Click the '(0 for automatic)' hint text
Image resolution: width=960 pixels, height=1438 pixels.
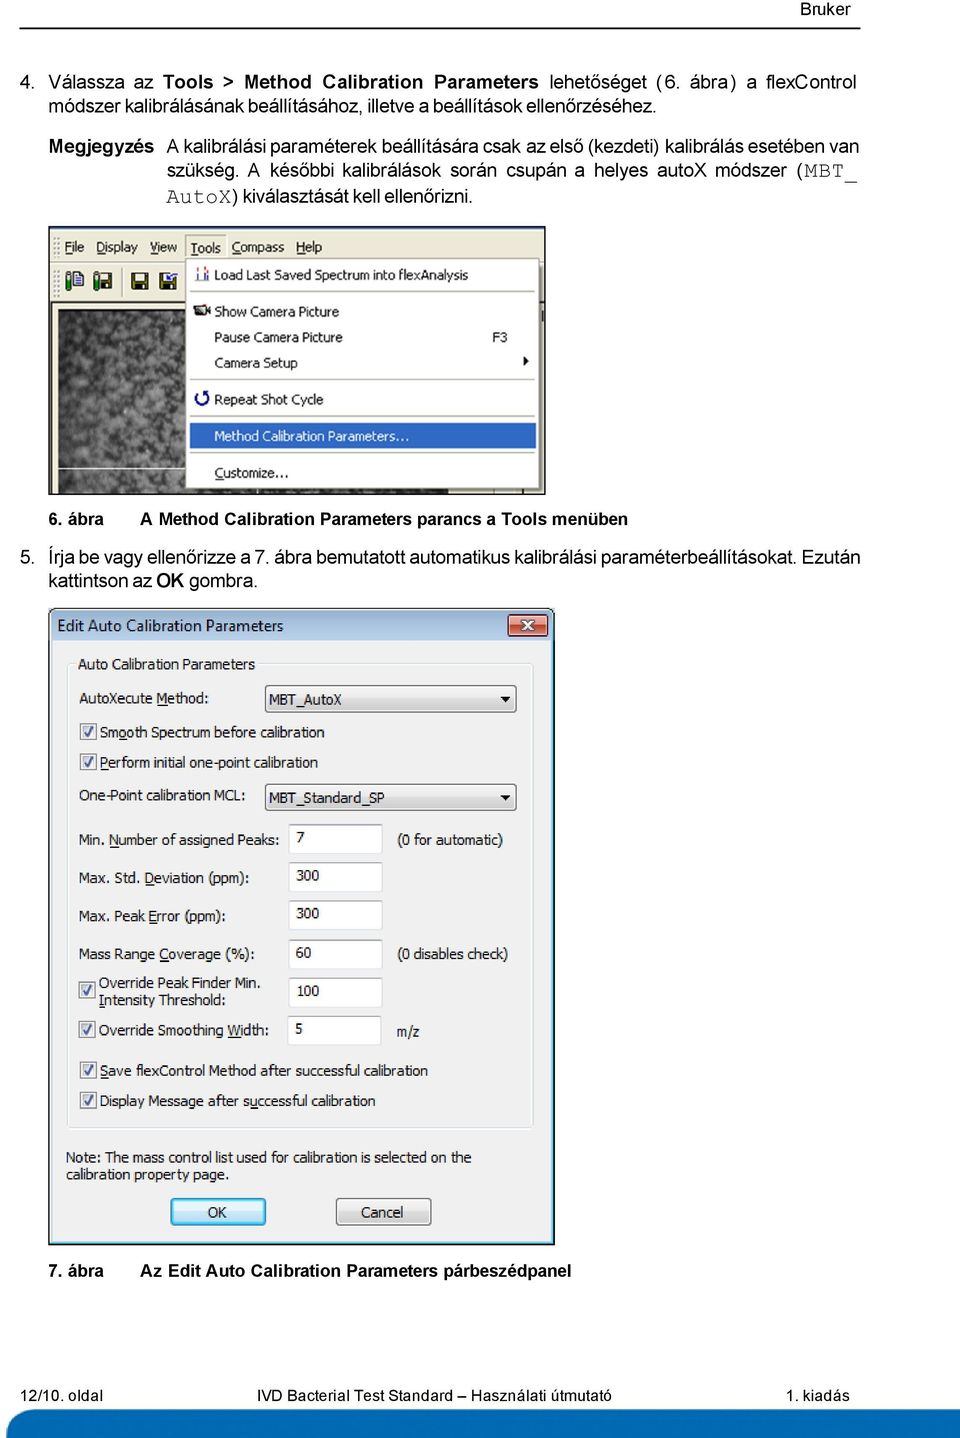click(450, 840)
